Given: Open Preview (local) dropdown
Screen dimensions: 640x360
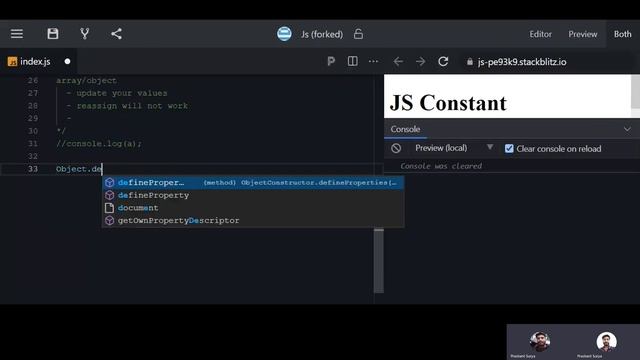Looking at the screenshot, I should coord(454,148).
